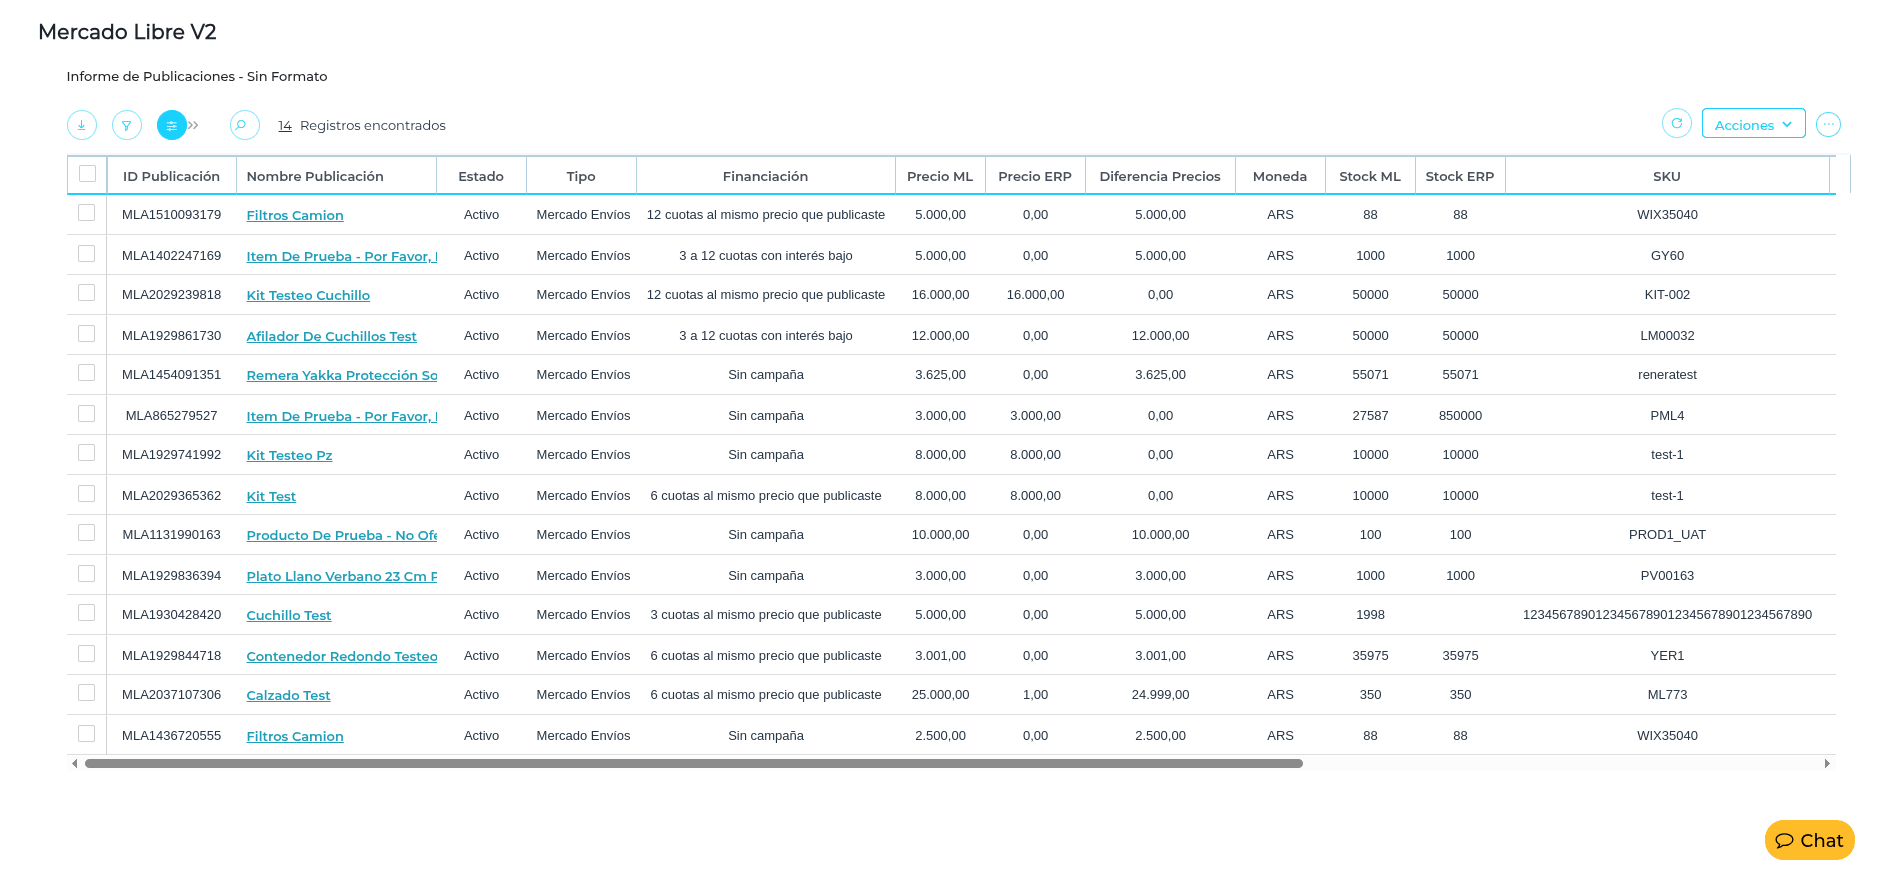The image size is (1896, 889).
Task: Click the Diferencia Precios column header
Action: coord(1160,176)
